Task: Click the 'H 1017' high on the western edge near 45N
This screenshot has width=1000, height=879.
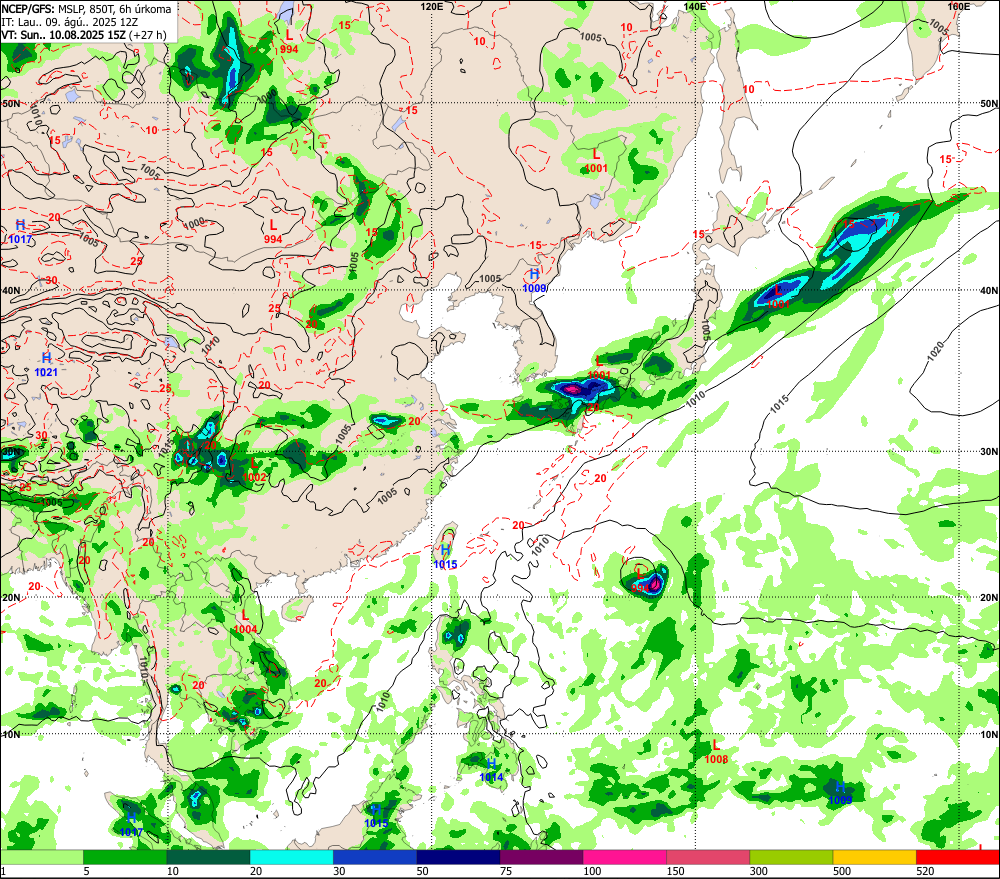Action: point(20,232)
